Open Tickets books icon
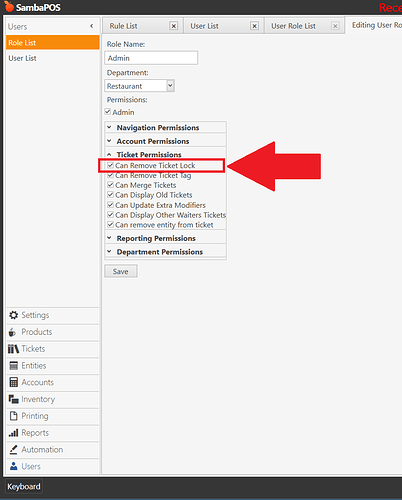 (x=13, y=349)
